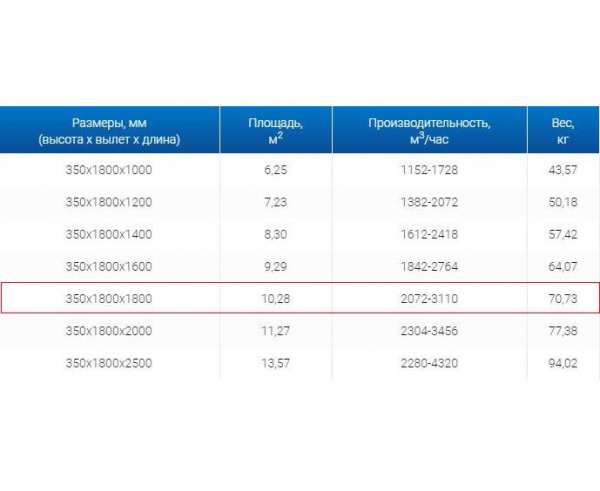
Task: Click the area value 13,57
Action: [x=276, y=362]
